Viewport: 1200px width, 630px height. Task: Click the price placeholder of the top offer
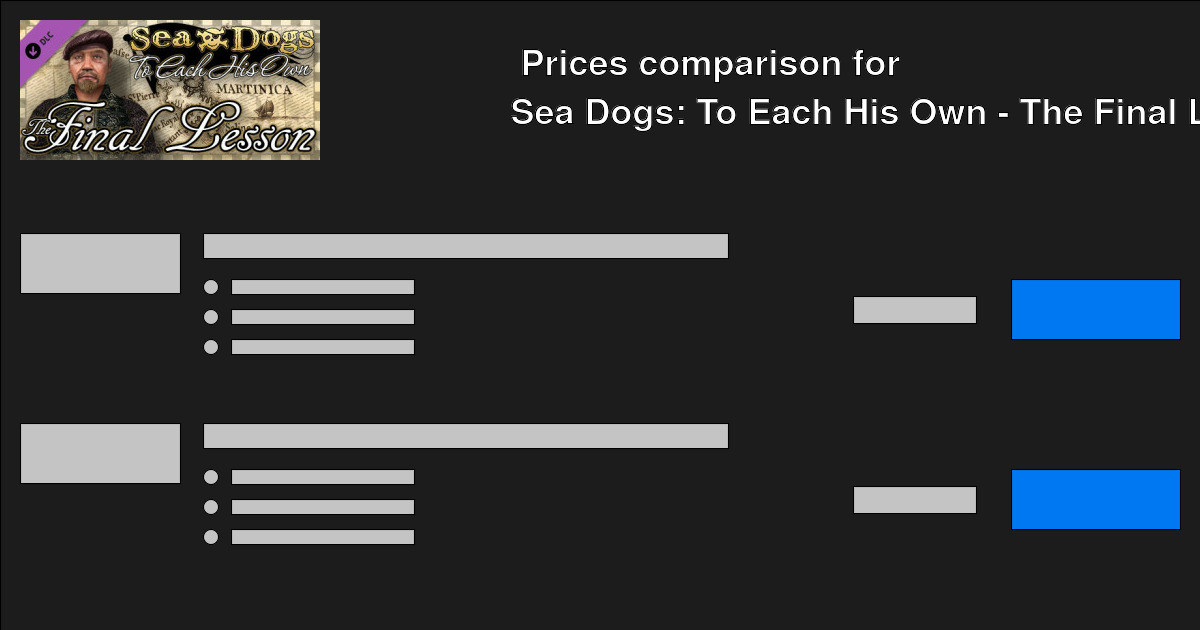(x=914, y=310)
